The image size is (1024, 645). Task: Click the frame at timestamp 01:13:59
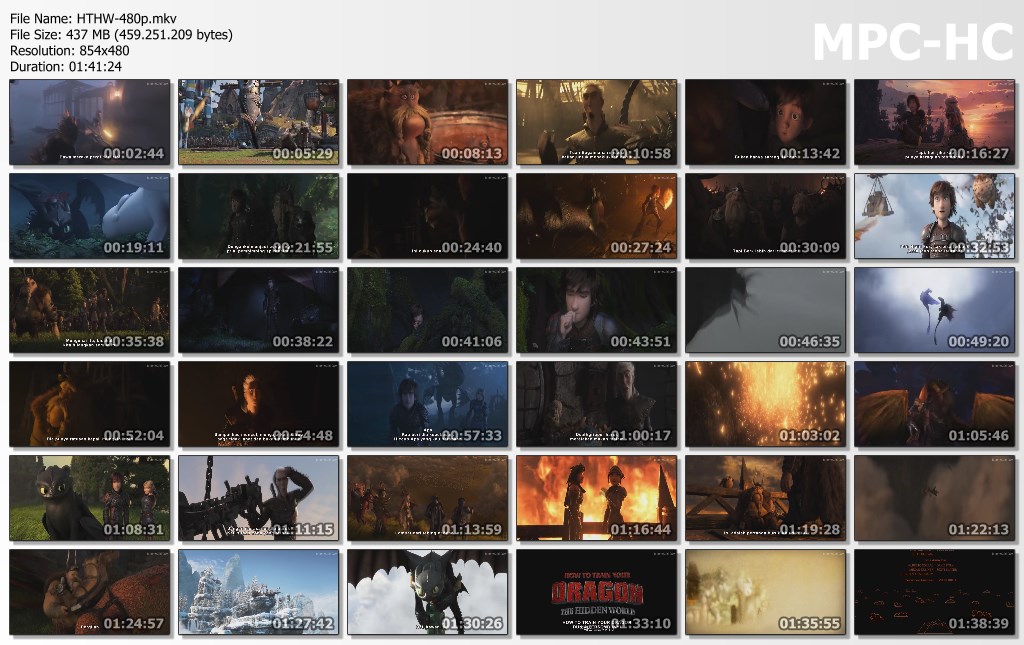[x=428, y=498]
